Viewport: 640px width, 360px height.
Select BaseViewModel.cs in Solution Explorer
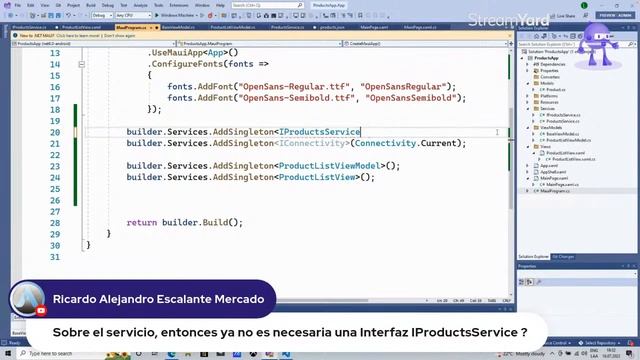coord(562,134)
